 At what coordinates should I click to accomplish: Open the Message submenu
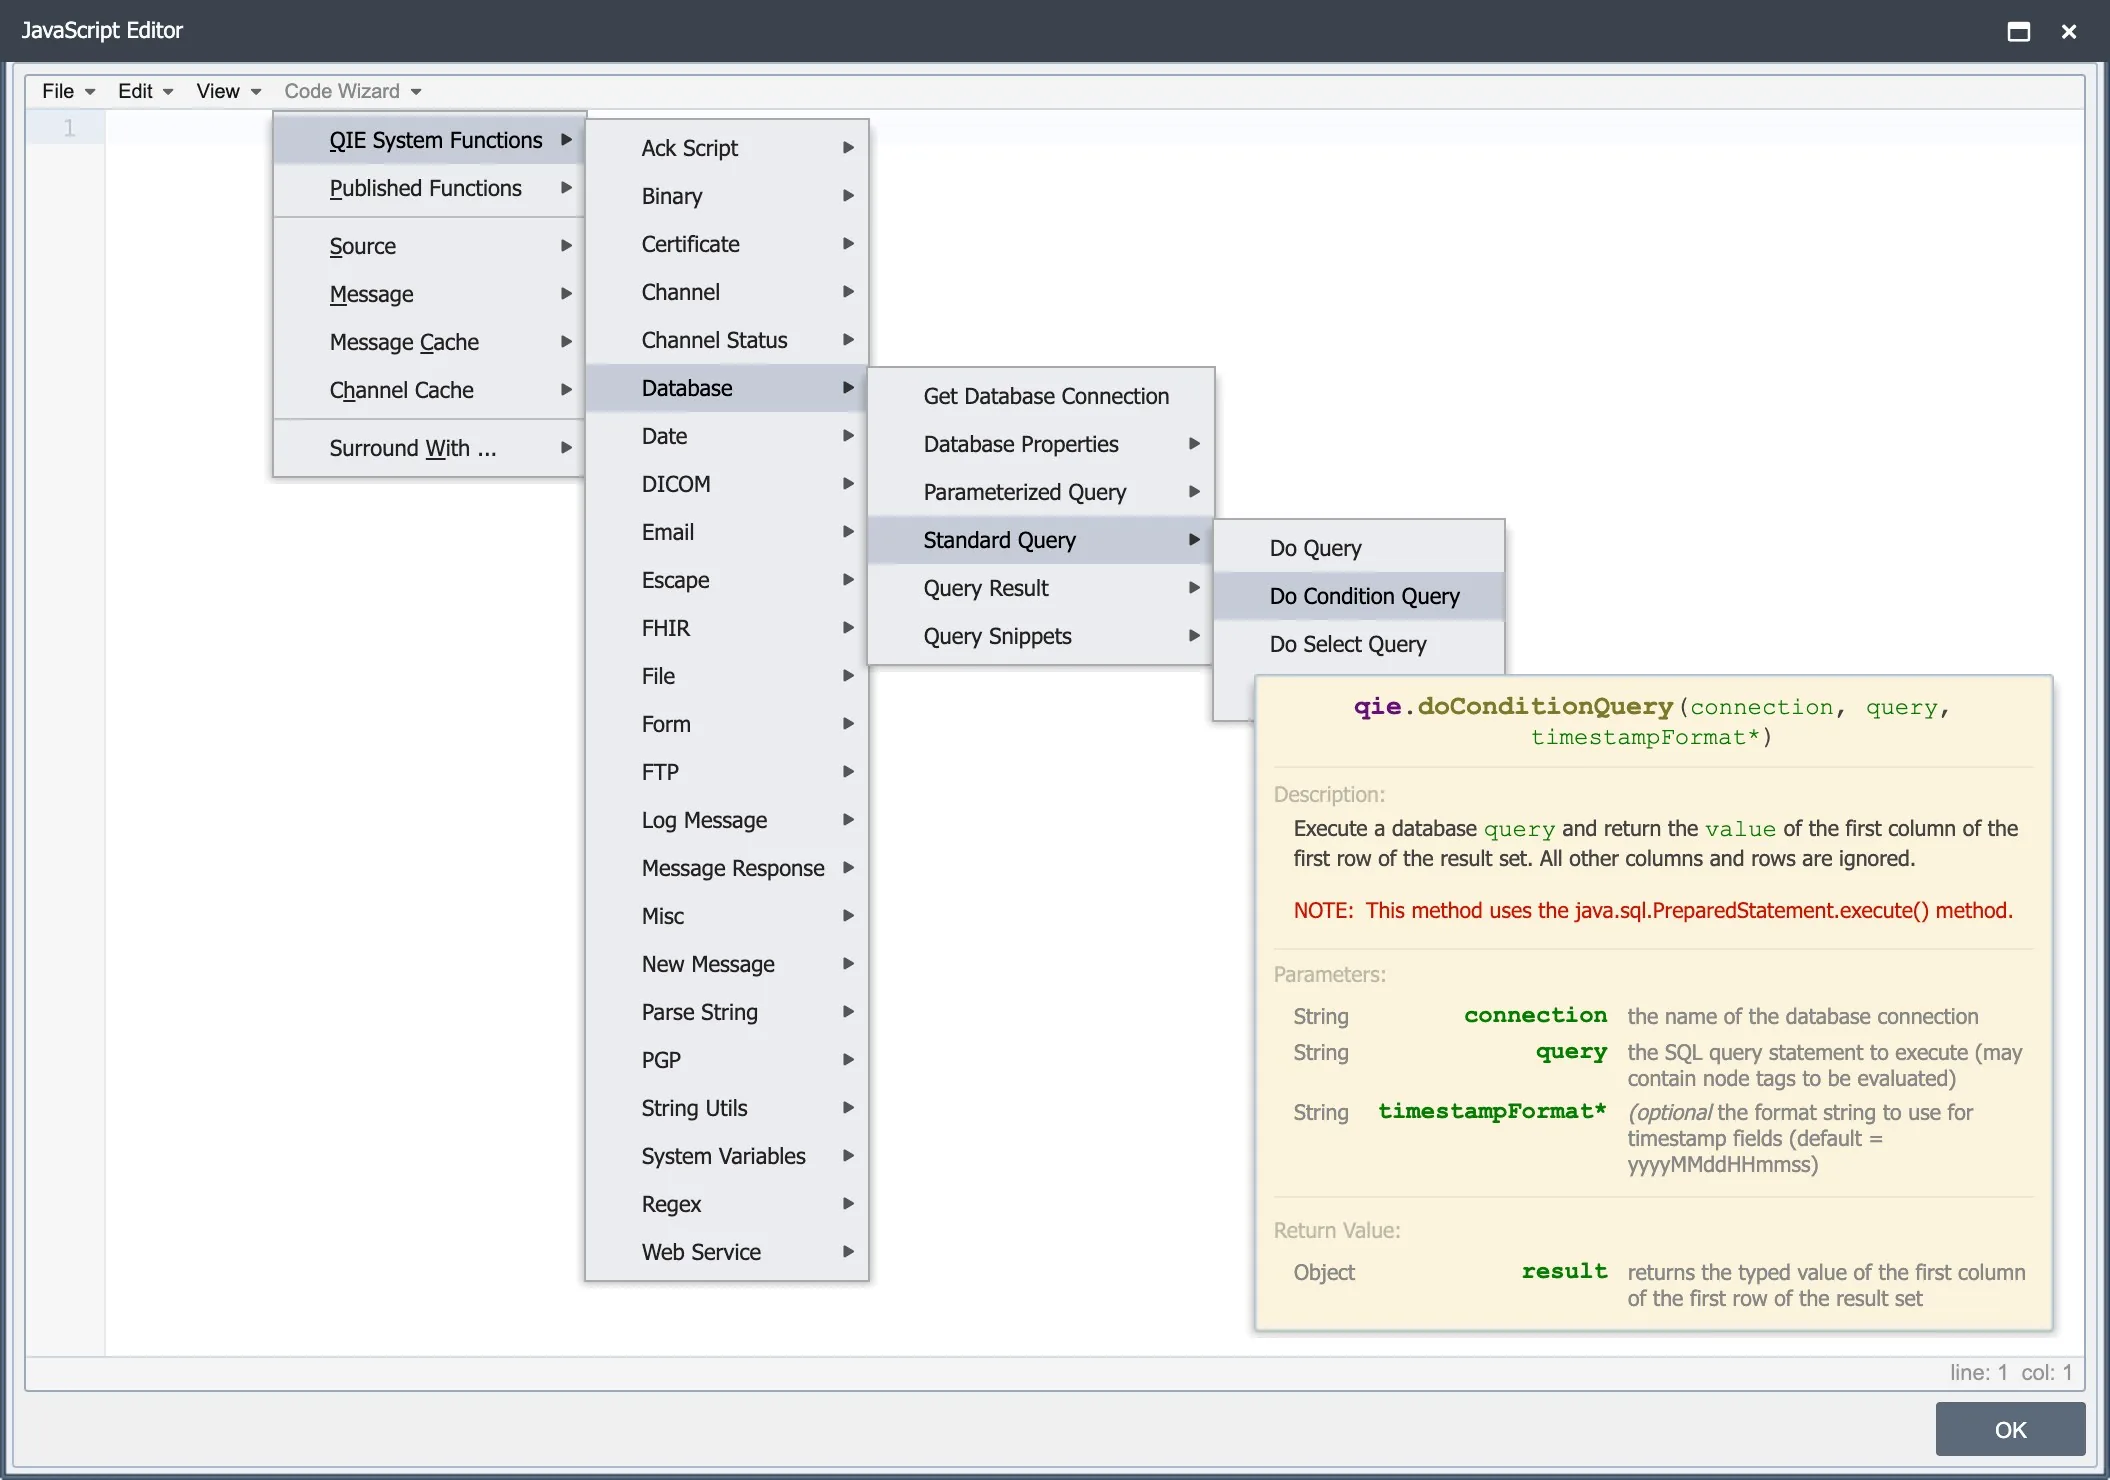[429, 294]
